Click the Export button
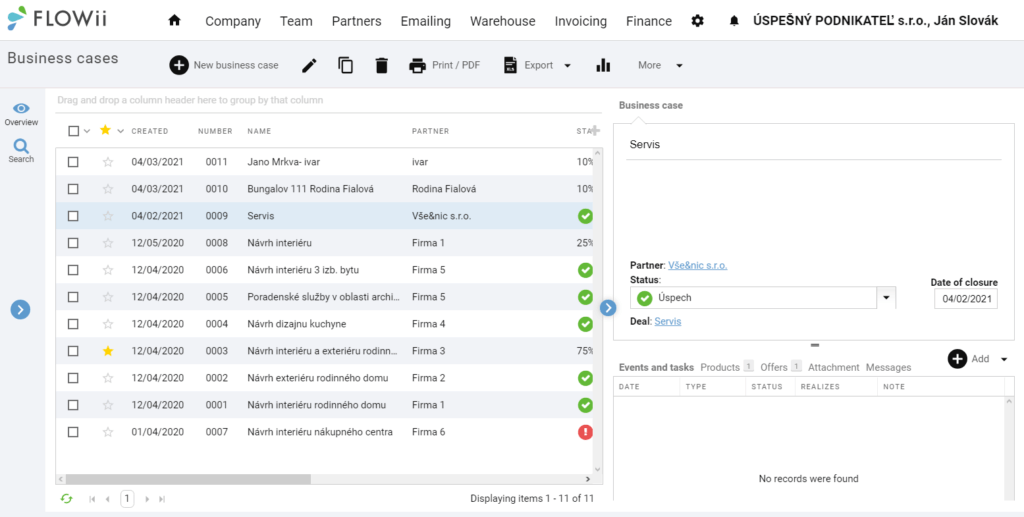This screenshot has height=517, width=1024. point(530,65)
